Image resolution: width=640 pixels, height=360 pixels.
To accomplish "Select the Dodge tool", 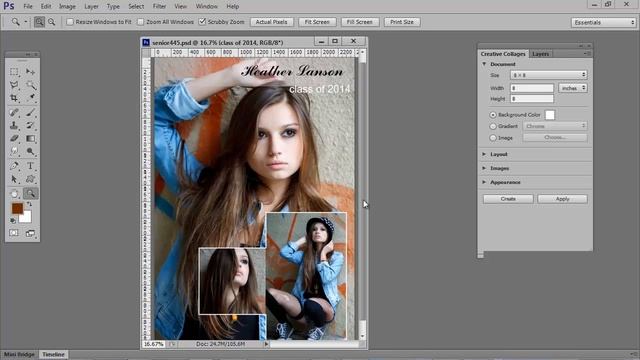I will [31, 151].
